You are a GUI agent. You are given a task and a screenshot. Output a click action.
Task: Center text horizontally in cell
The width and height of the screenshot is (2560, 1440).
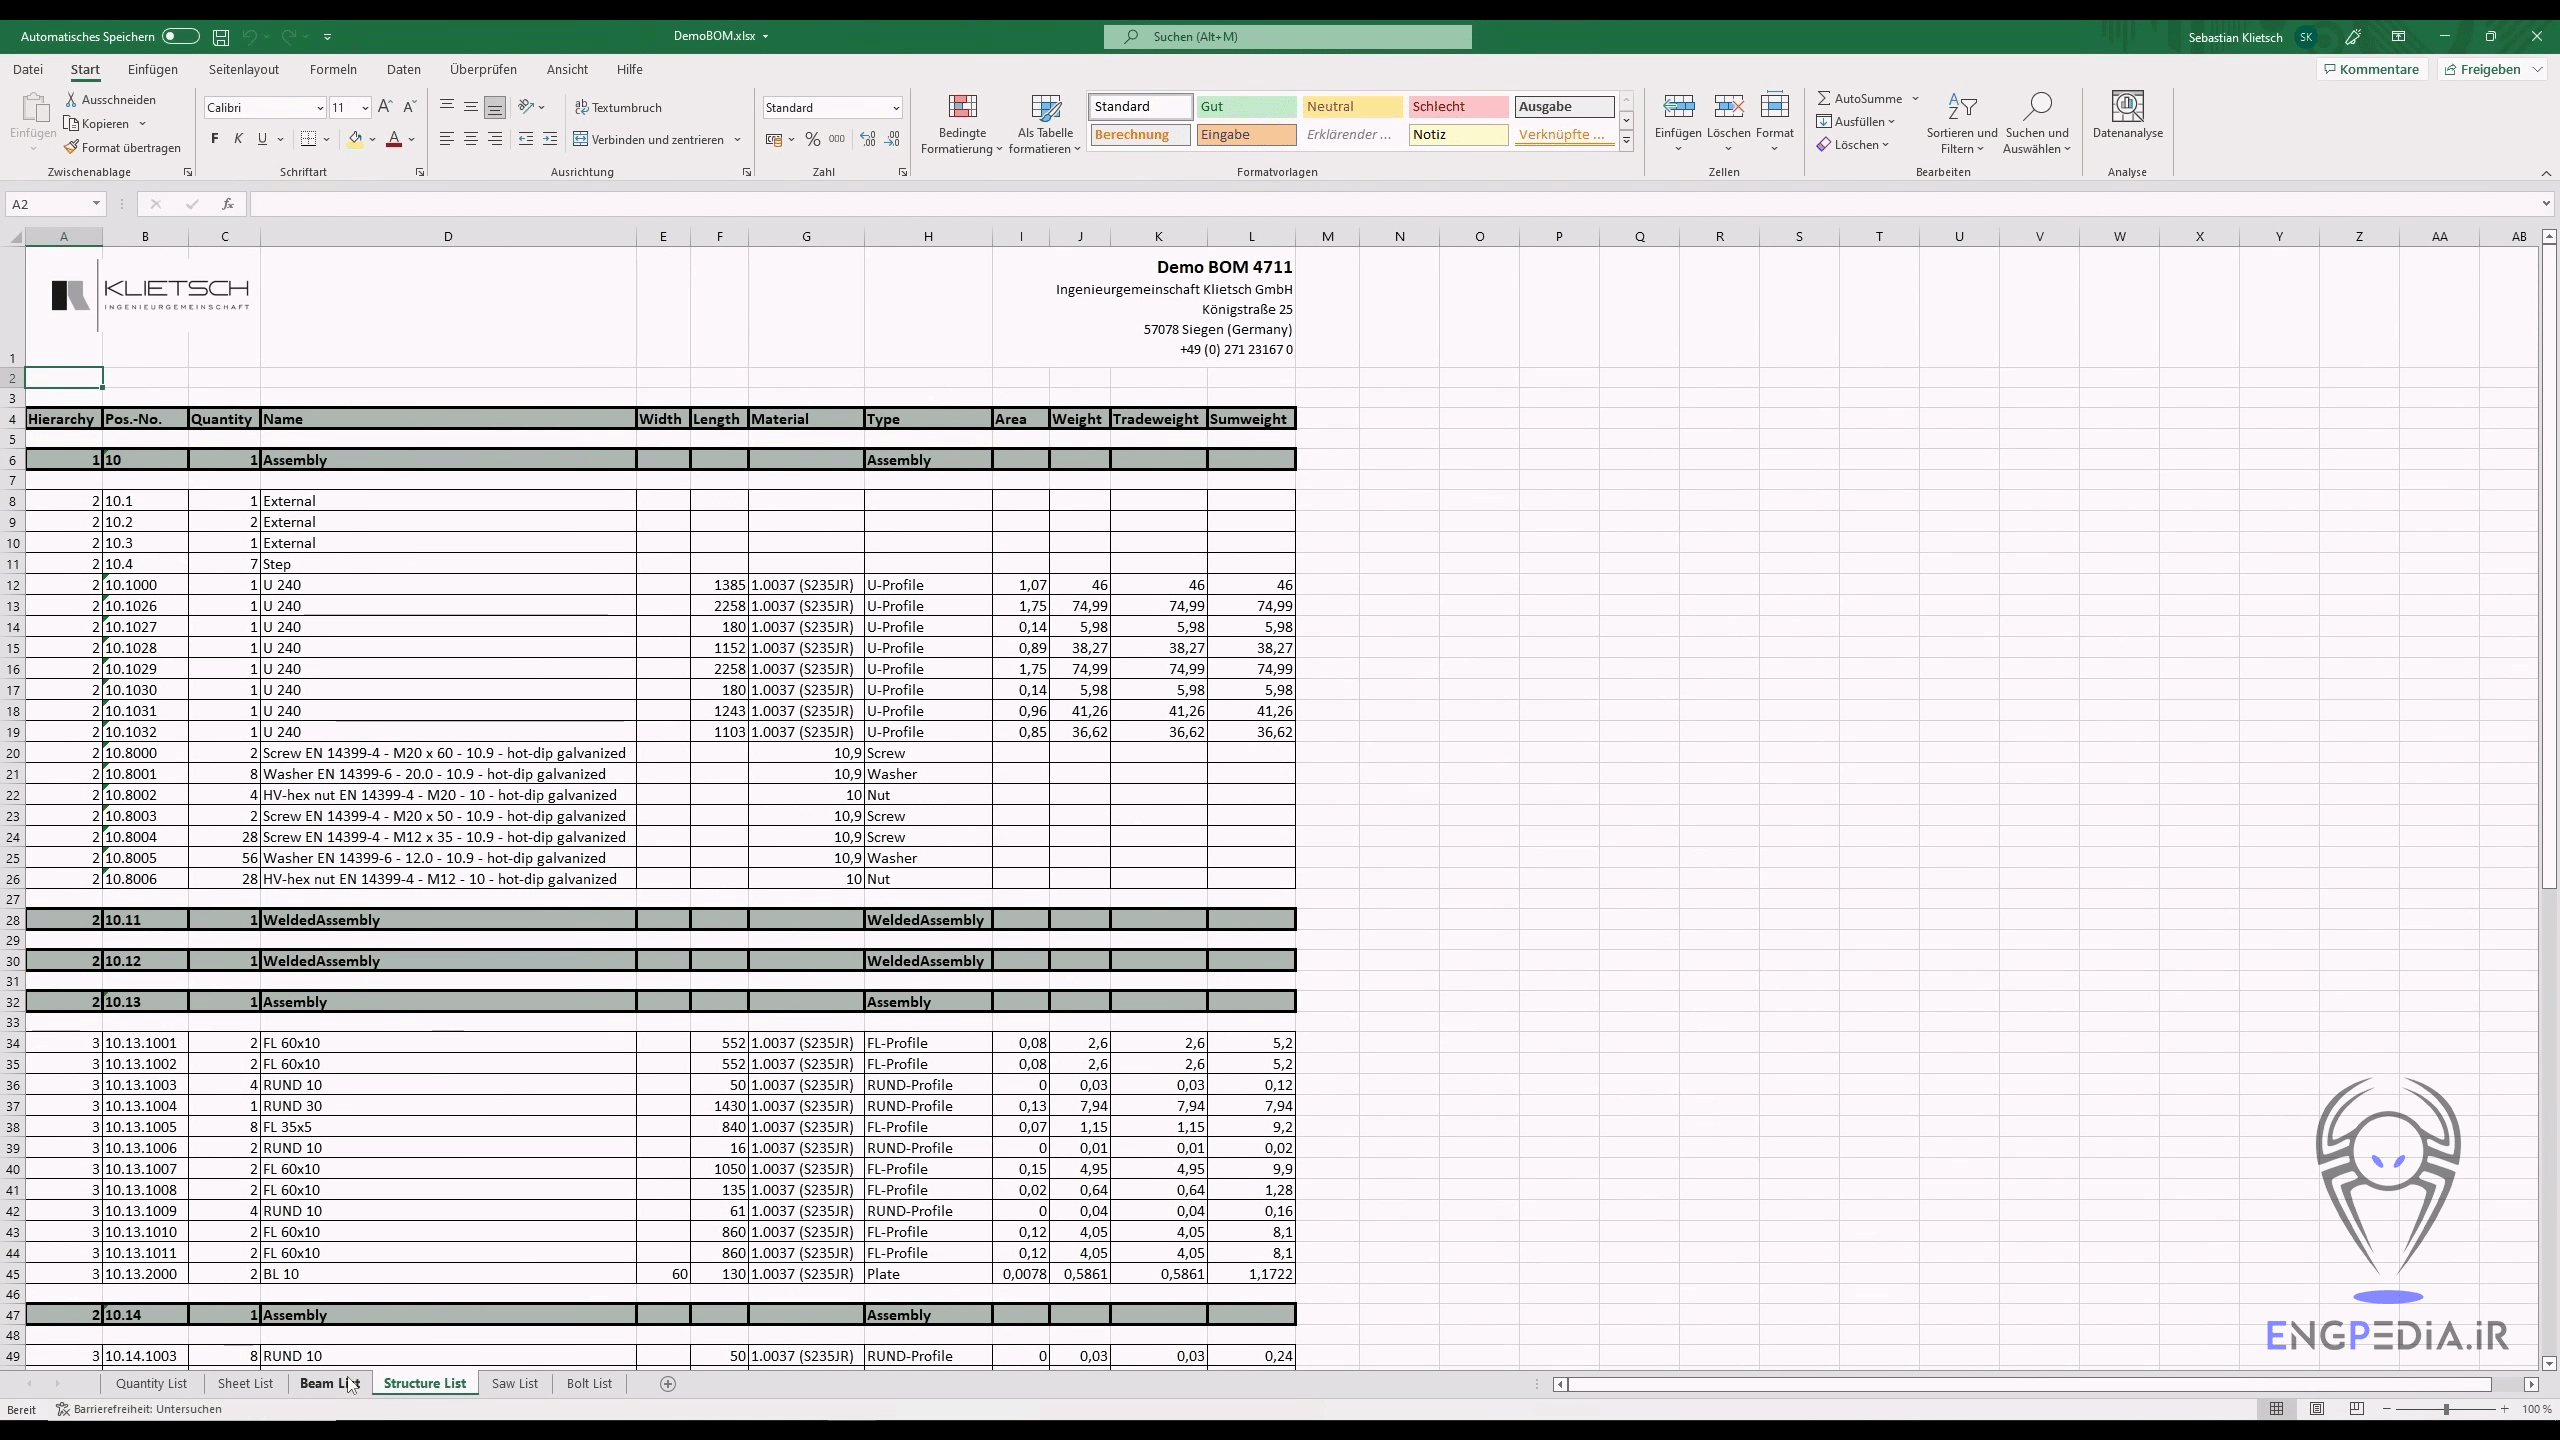click(x=471, y=139)
